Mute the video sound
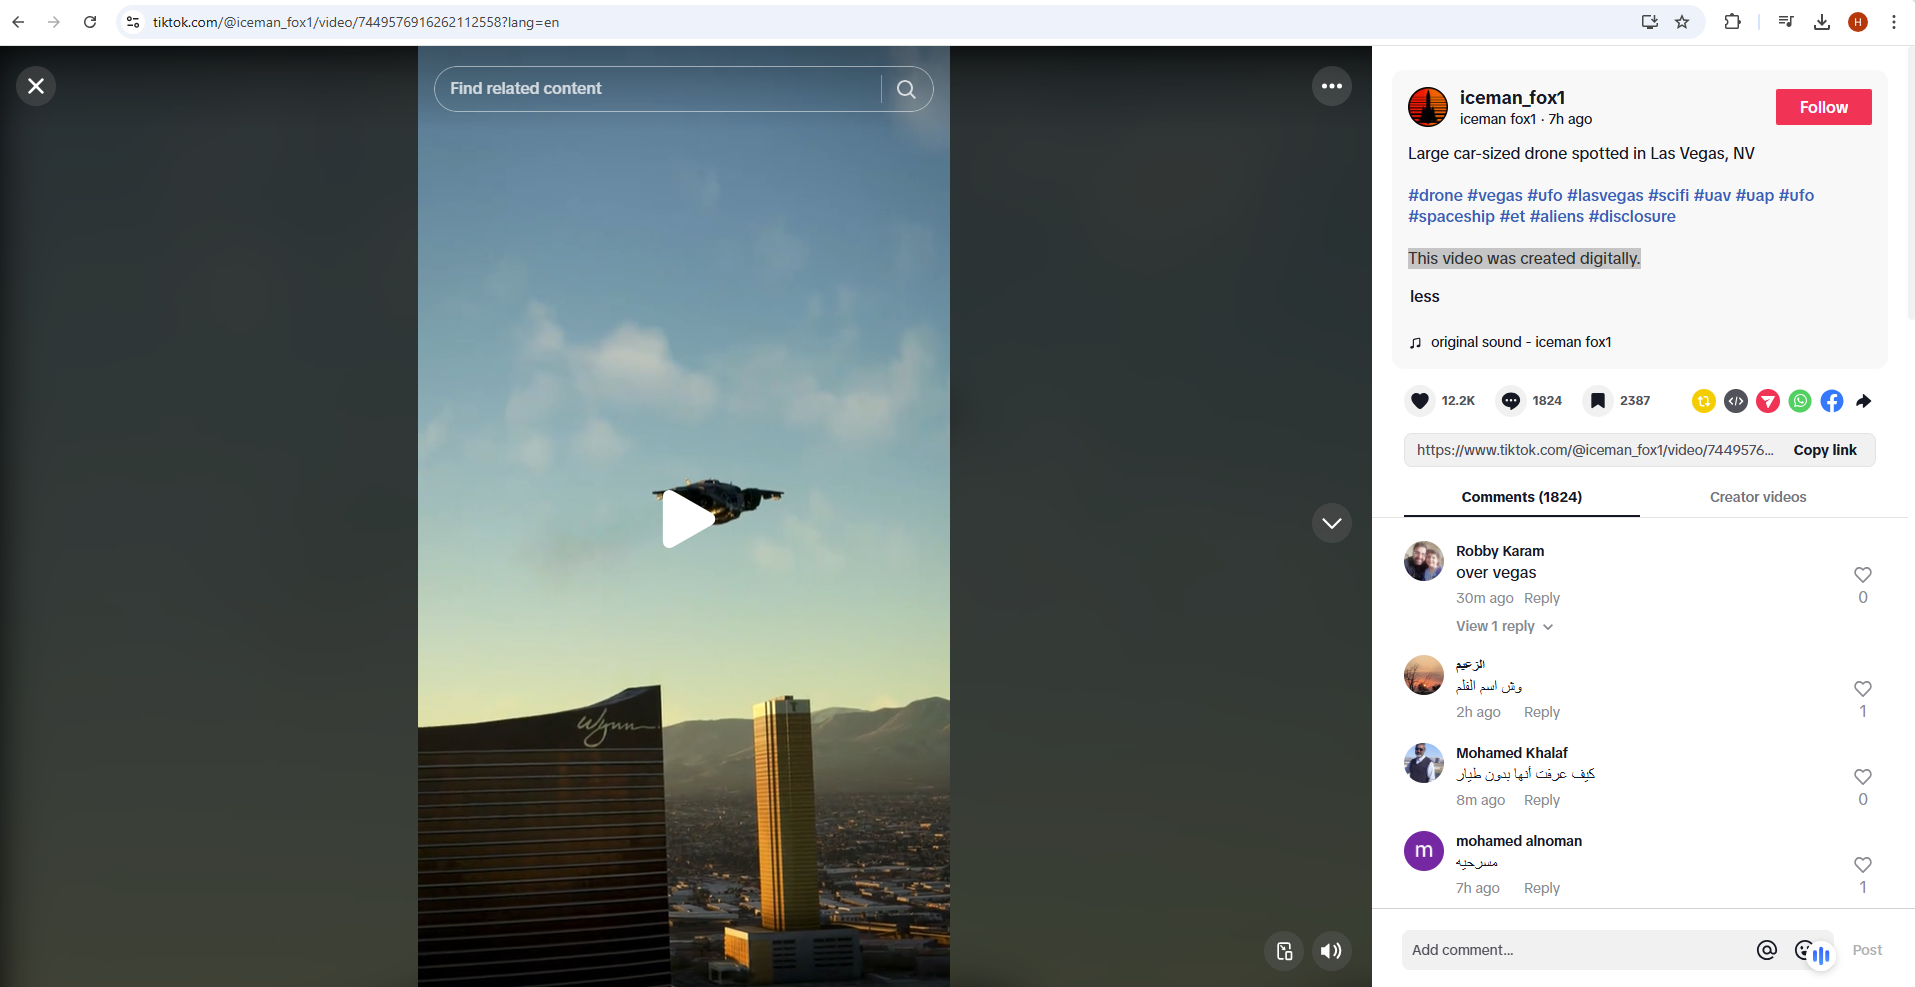The image size is (1915, 987). pos(1331,951)
